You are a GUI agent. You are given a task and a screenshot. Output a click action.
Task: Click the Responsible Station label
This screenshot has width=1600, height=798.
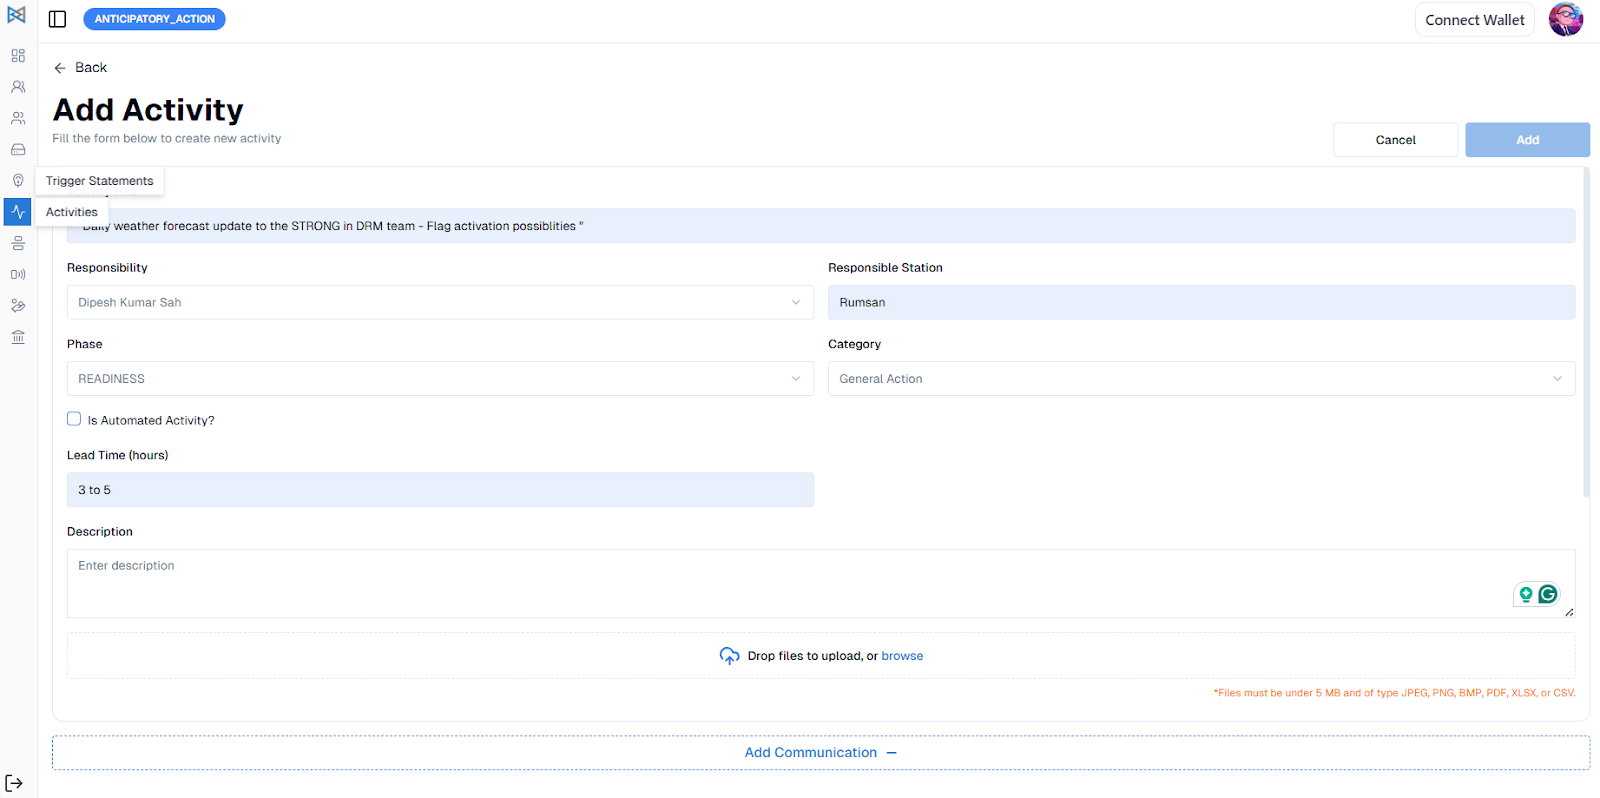pyautogui.click(x=885, y=268)
